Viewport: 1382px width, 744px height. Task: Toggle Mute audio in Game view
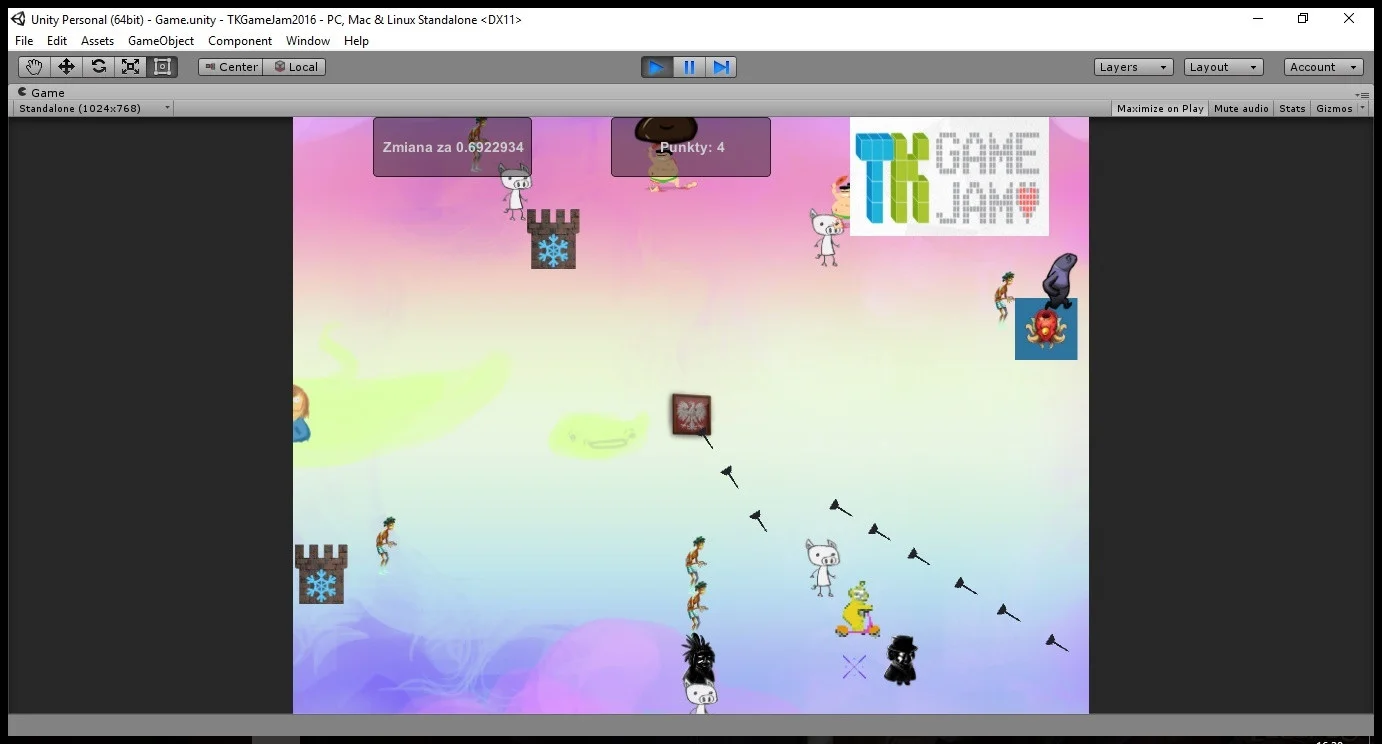(1241, 108)
